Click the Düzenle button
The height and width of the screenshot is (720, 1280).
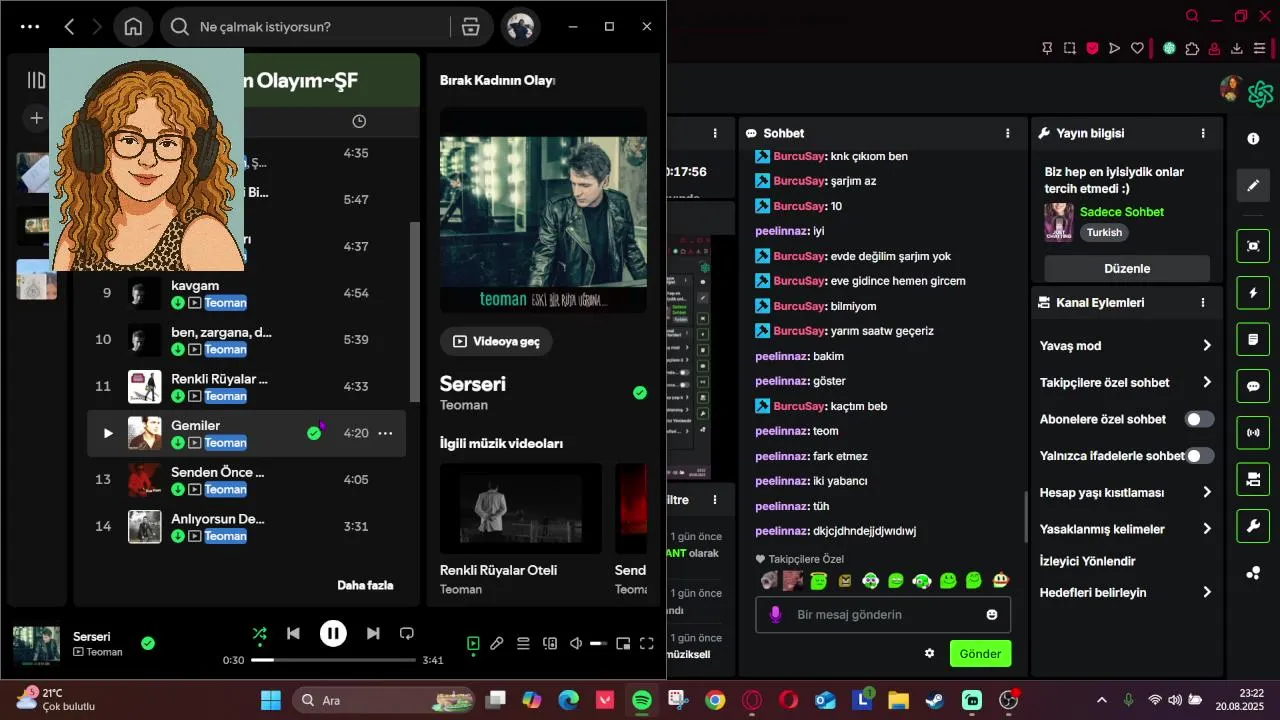[x=1127, y=268]
